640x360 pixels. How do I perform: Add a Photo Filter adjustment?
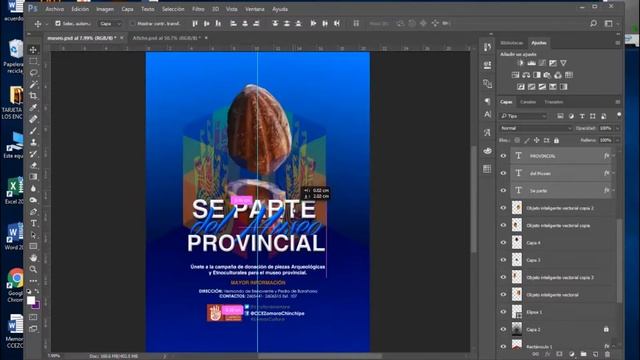547,75
